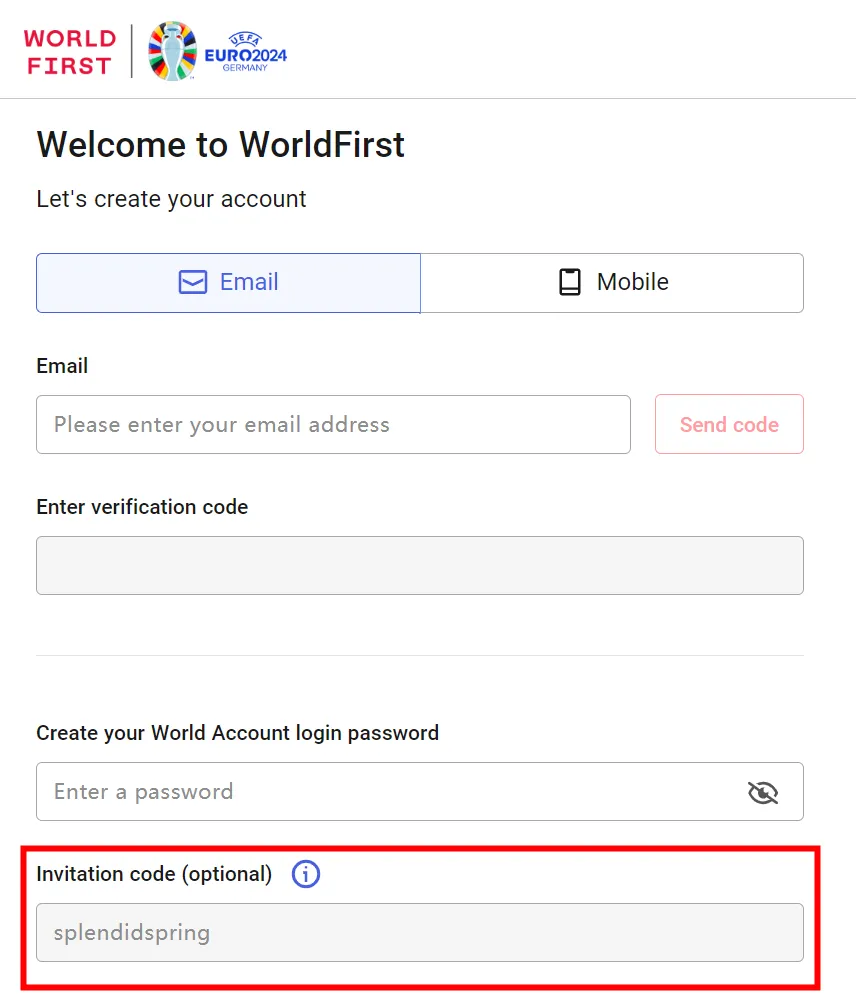Click the invitation code field showing splendidspring
This screenshot has height=1003, width=856.
pos(419,933)
